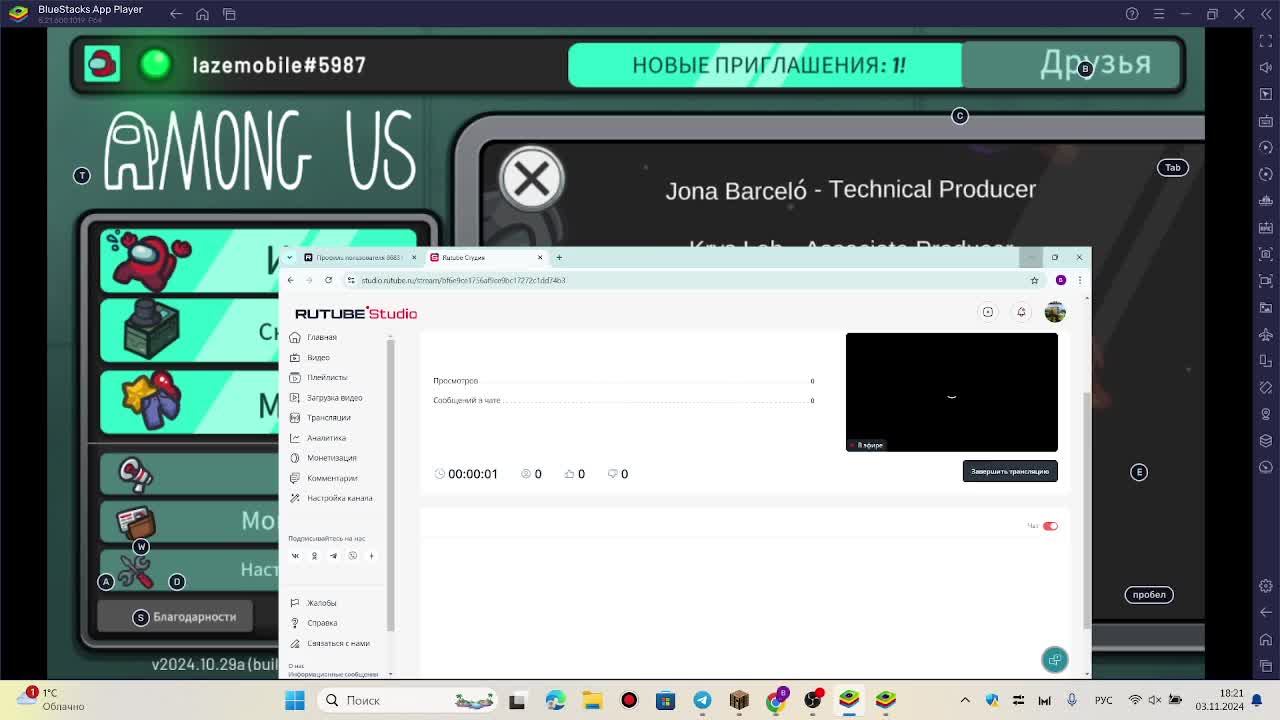
Task: Click the teal floating chat button
Action: point(1055,660)
